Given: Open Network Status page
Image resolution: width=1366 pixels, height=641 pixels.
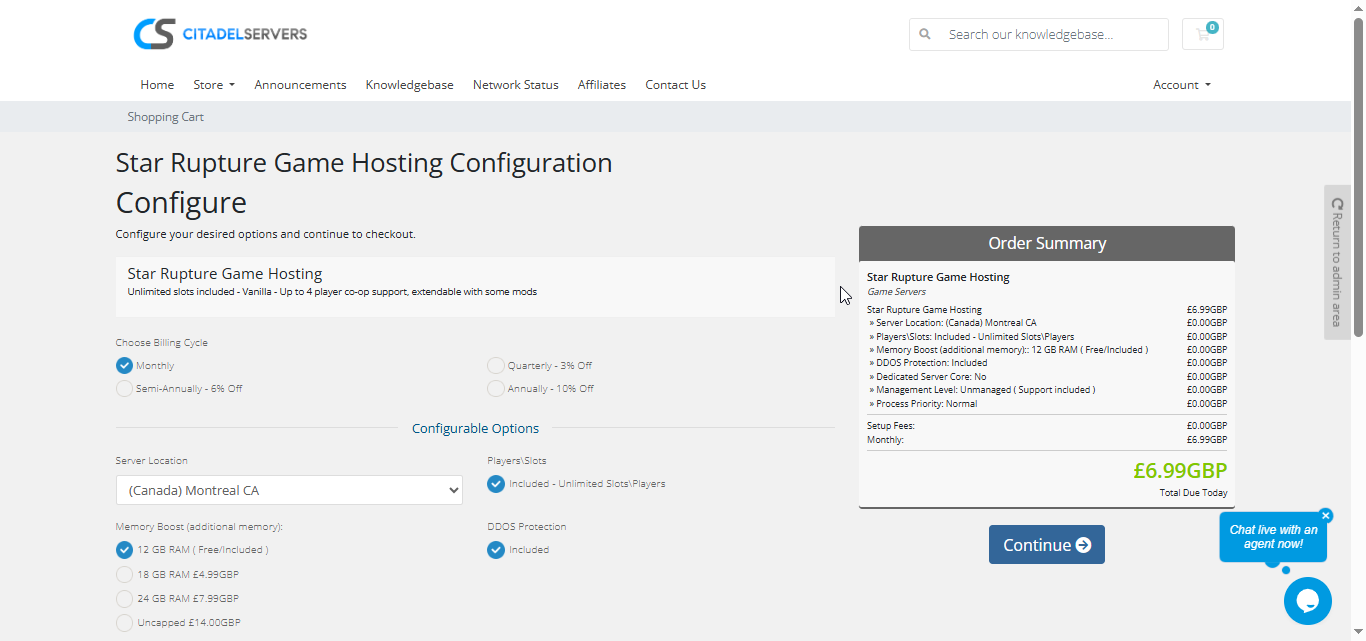Looking at the screenshot, I should (x=515, y=85).
